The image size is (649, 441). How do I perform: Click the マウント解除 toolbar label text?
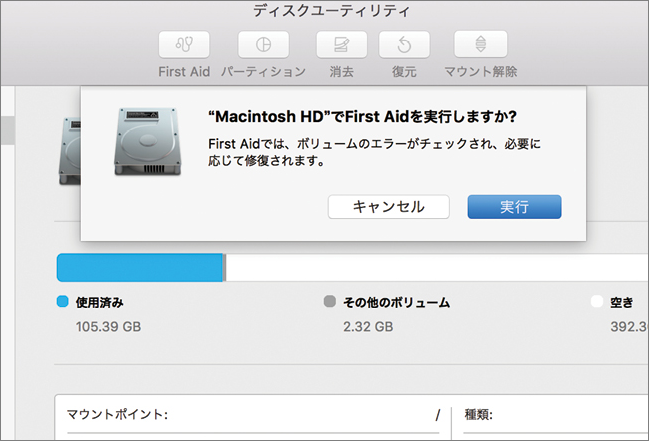coord(481,72)
